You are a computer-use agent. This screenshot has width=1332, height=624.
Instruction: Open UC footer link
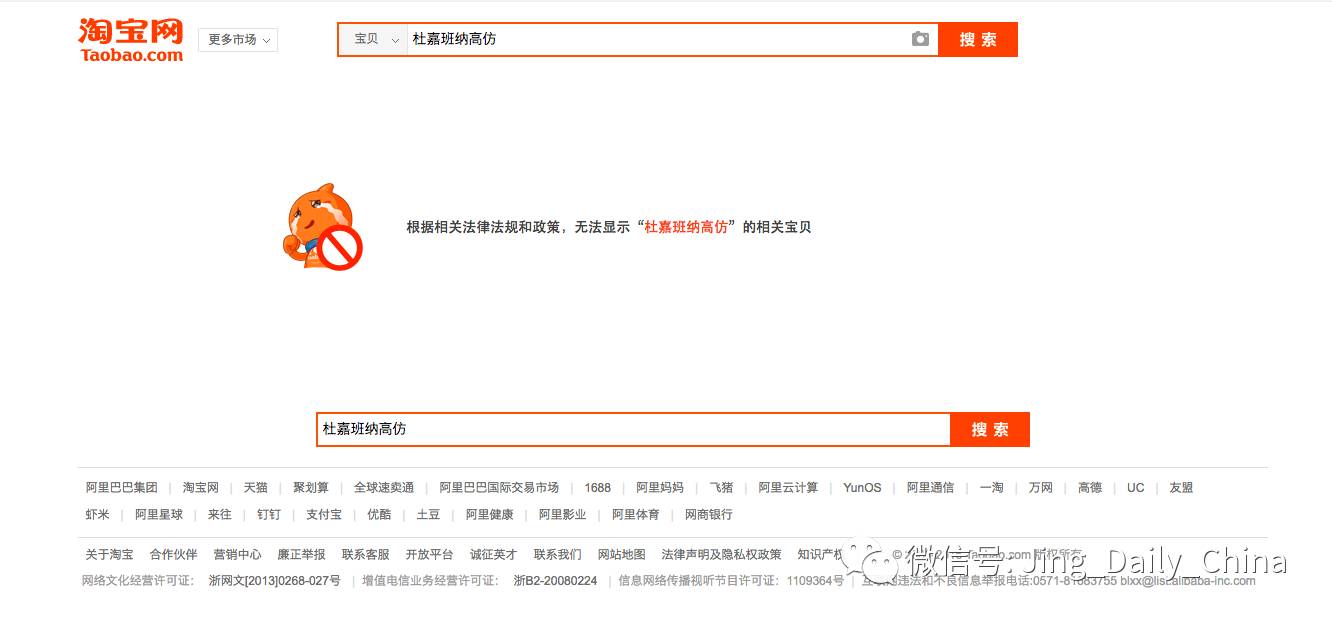(1135, 488)
